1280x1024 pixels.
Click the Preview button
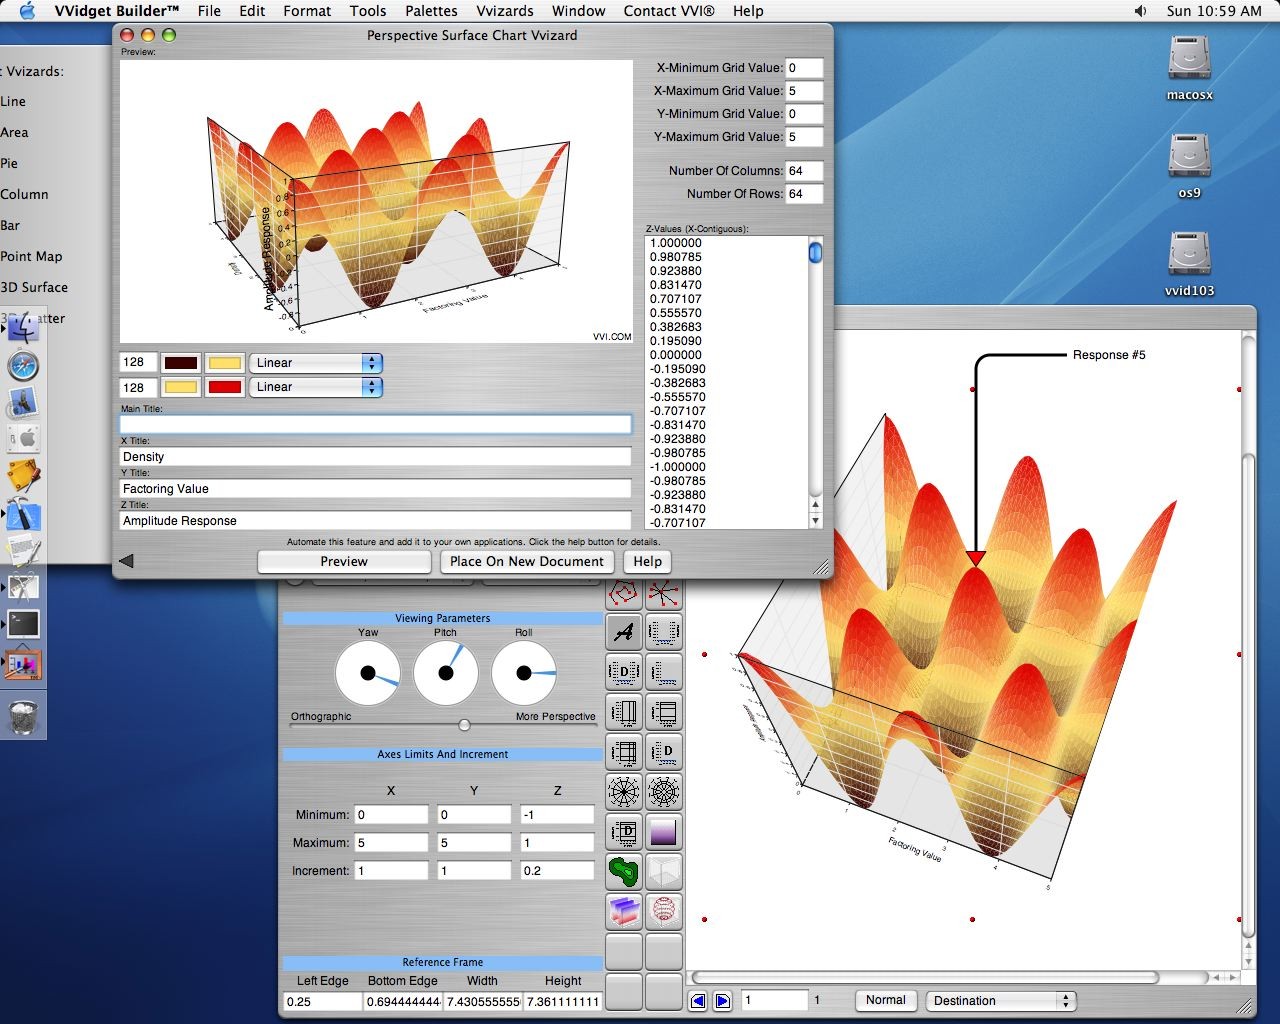(x=344, y=562)
